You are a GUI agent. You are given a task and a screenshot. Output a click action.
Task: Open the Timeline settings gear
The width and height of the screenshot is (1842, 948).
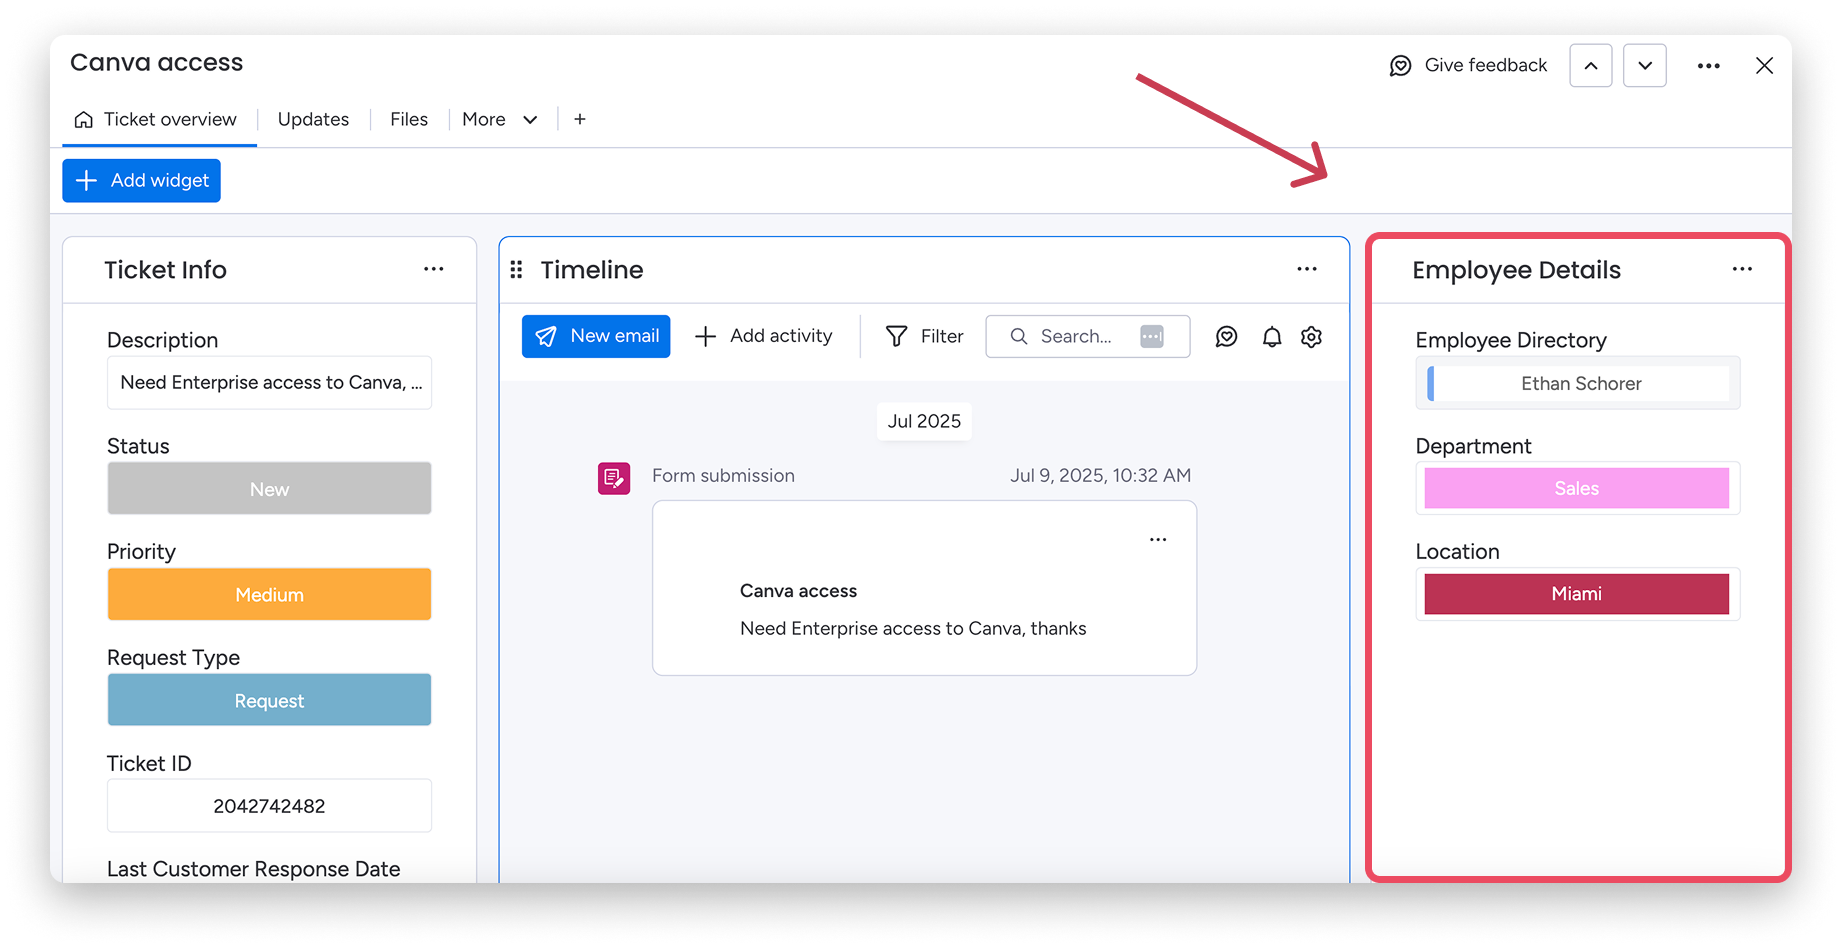coord(1312,337)
